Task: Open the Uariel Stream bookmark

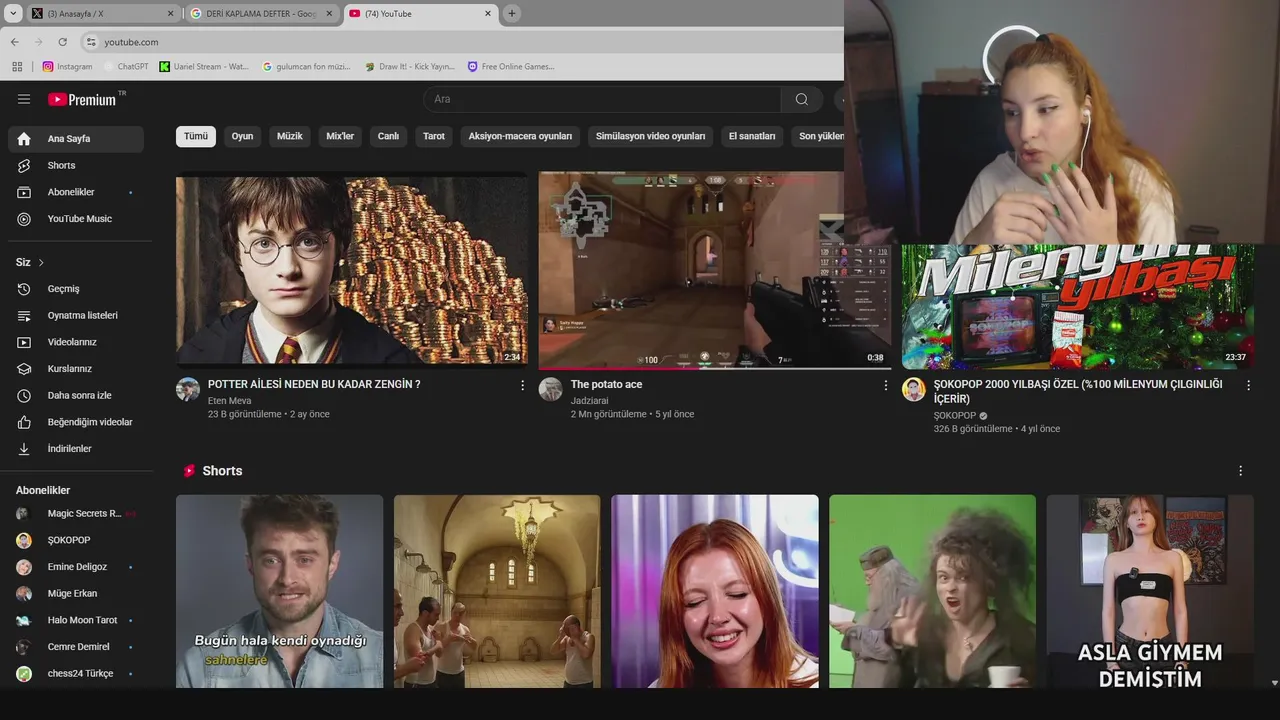Action: (205, 67)
